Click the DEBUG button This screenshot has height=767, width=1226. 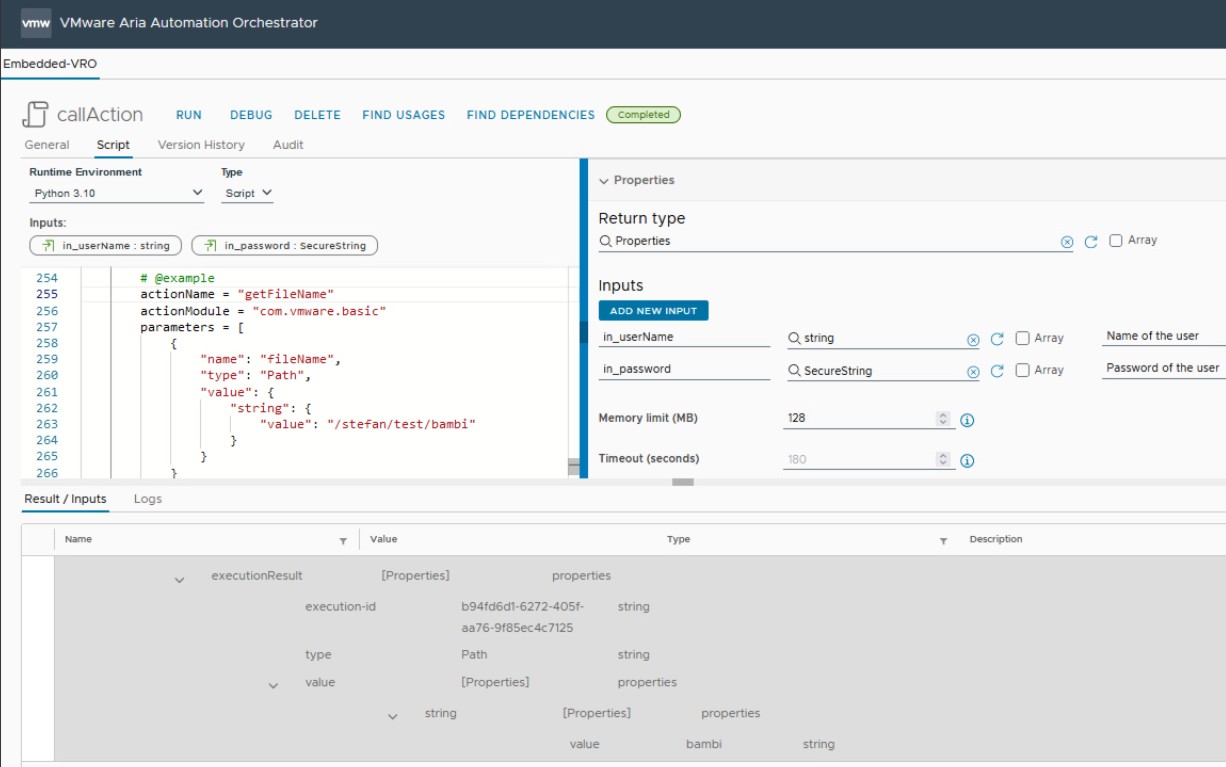pos(251,115)
